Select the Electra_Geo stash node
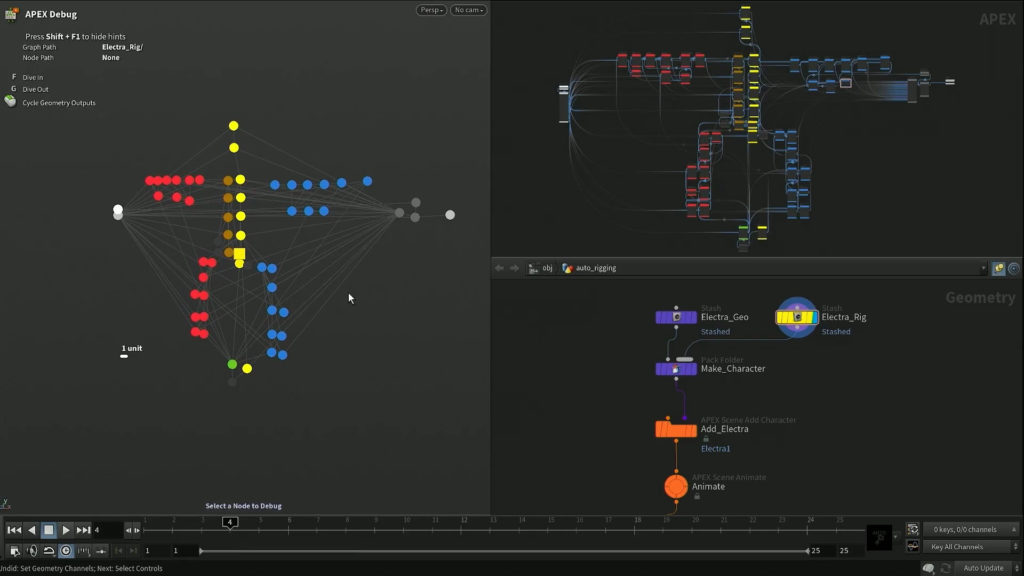 coord(678,316)
